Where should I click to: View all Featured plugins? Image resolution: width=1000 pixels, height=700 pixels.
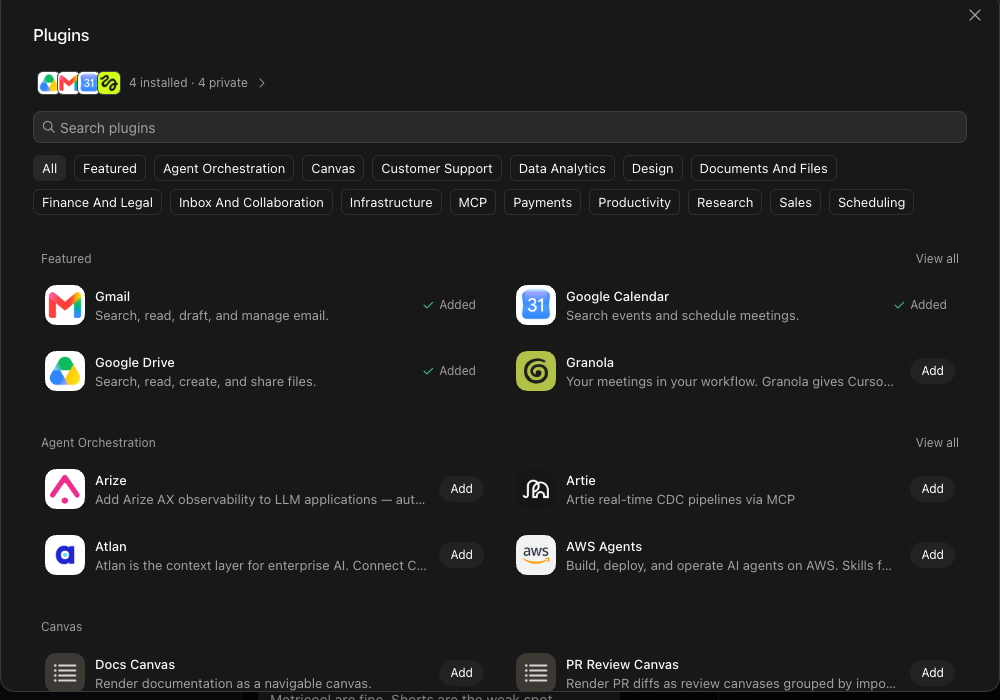coord(937,259)
